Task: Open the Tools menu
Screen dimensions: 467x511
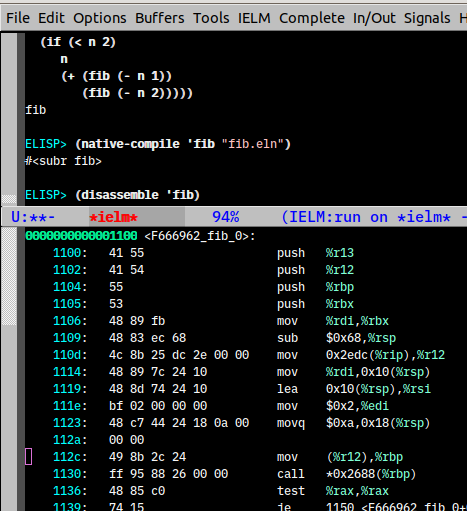Action: [x=211, y=18]
